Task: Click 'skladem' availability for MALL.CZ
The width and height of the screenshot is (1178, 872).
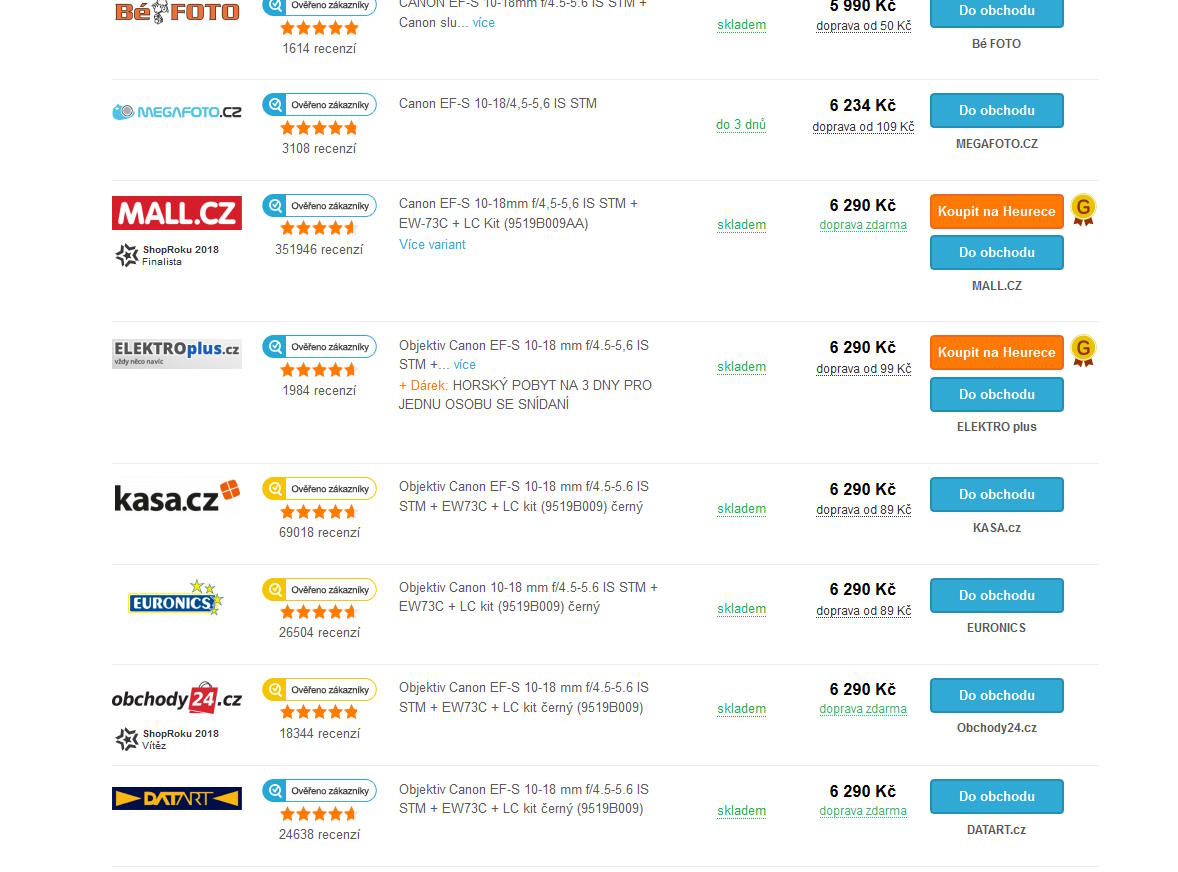Action: [x=742, y=225]
